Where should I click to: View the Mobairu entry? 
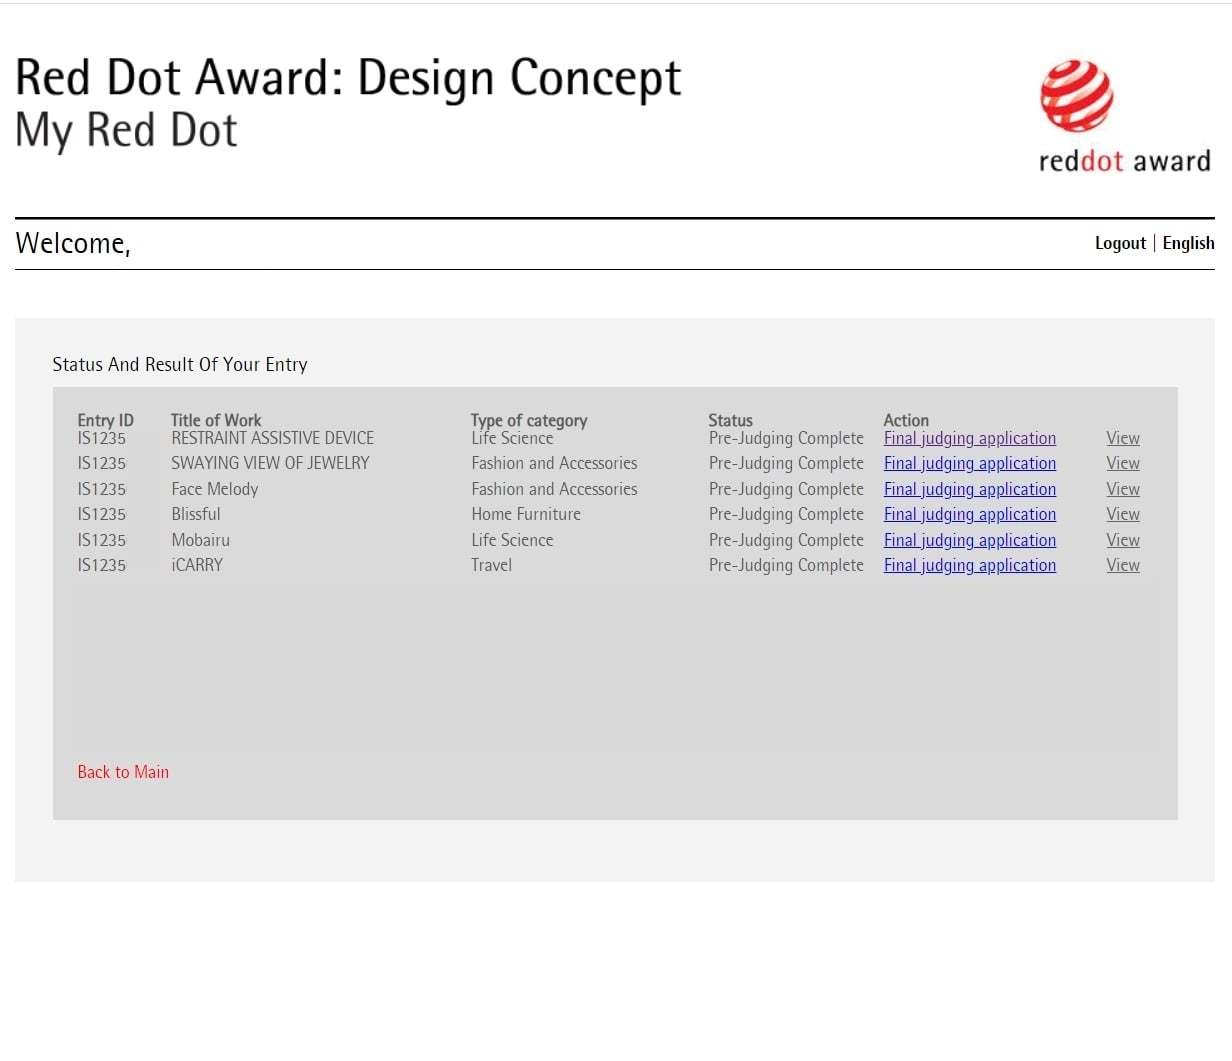[1123, 540]
